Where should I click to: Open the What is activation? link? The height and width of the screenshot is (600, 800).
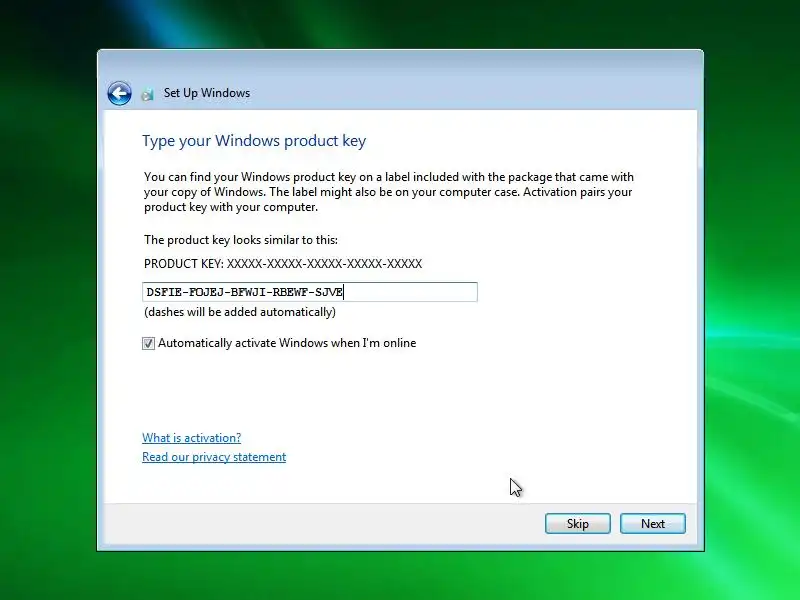191,438
